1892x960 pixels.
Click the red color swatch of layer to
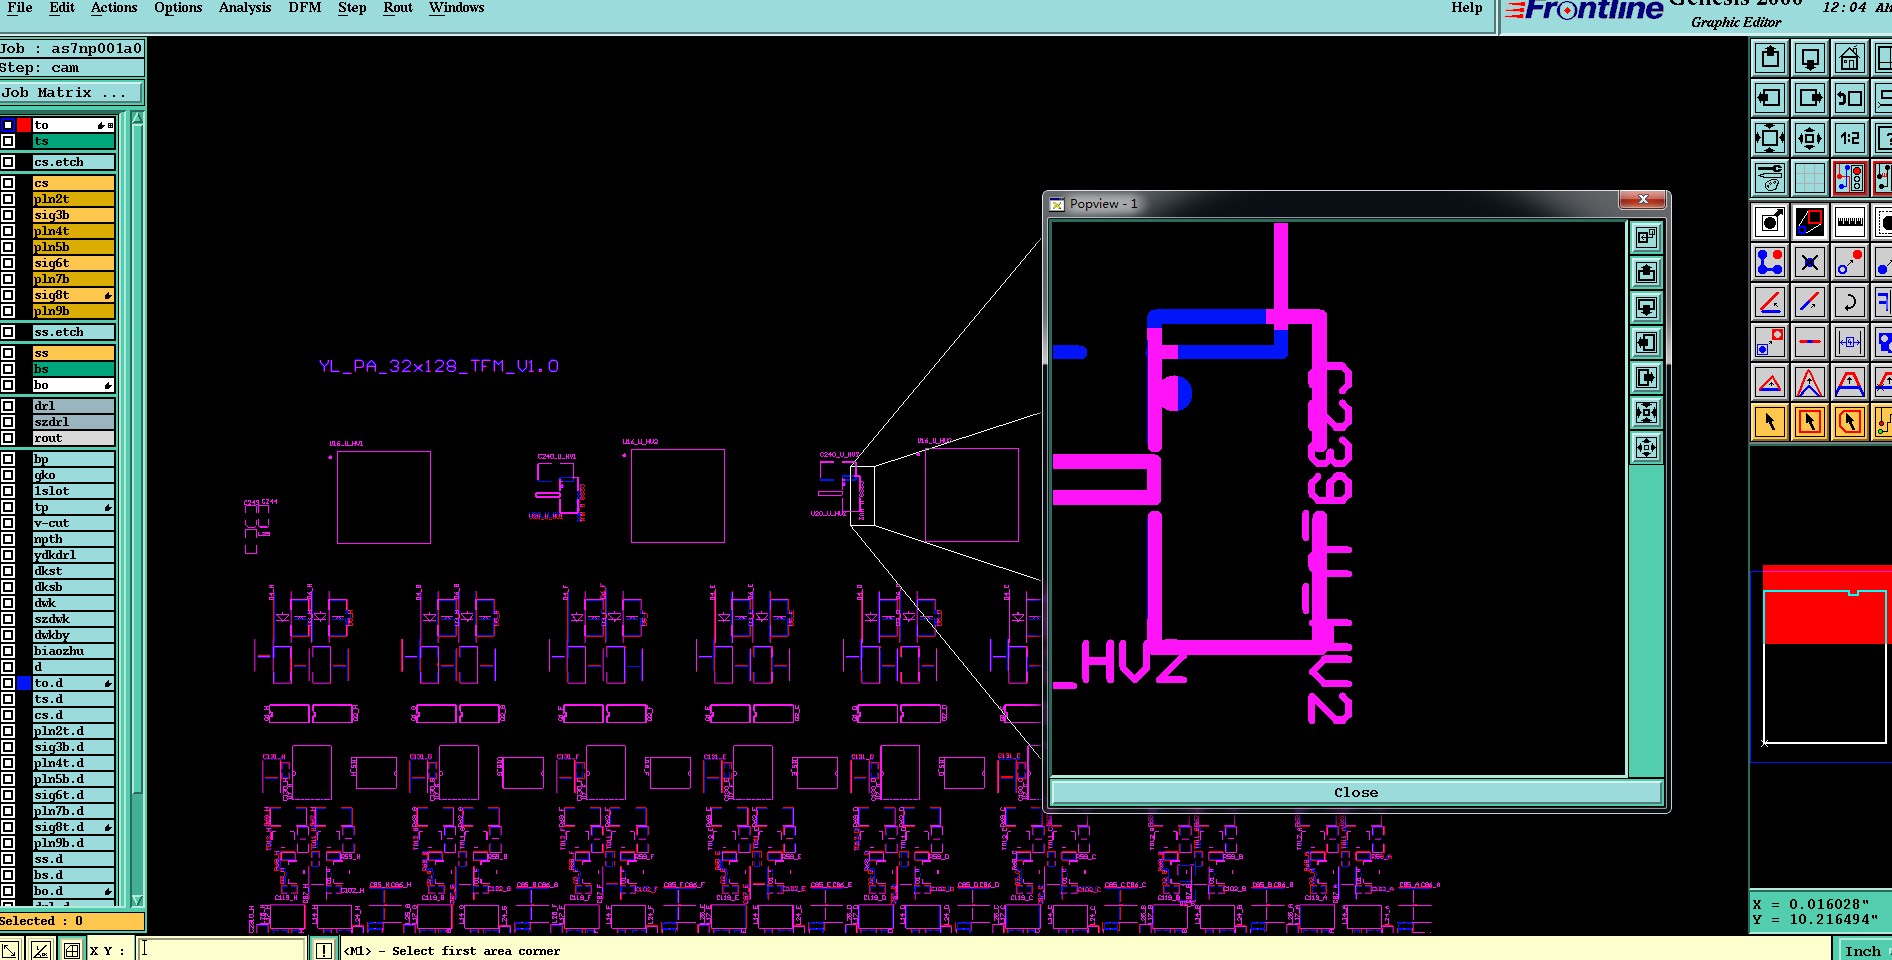(24, 125)
